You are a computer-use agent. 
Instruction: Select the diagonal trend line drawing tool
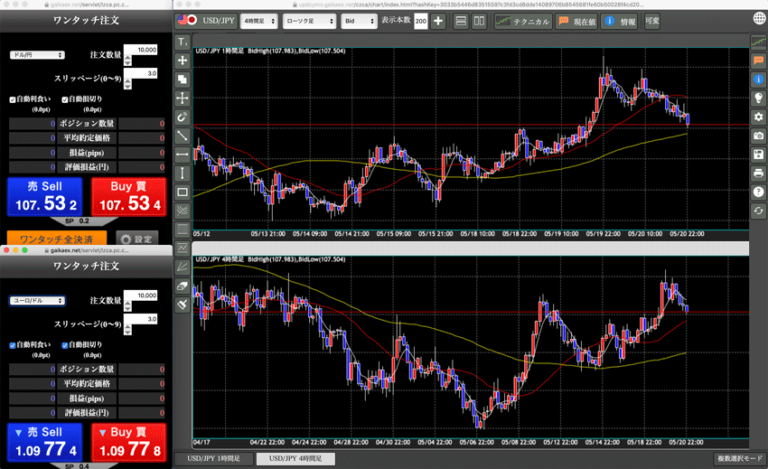tap(182, 135)
